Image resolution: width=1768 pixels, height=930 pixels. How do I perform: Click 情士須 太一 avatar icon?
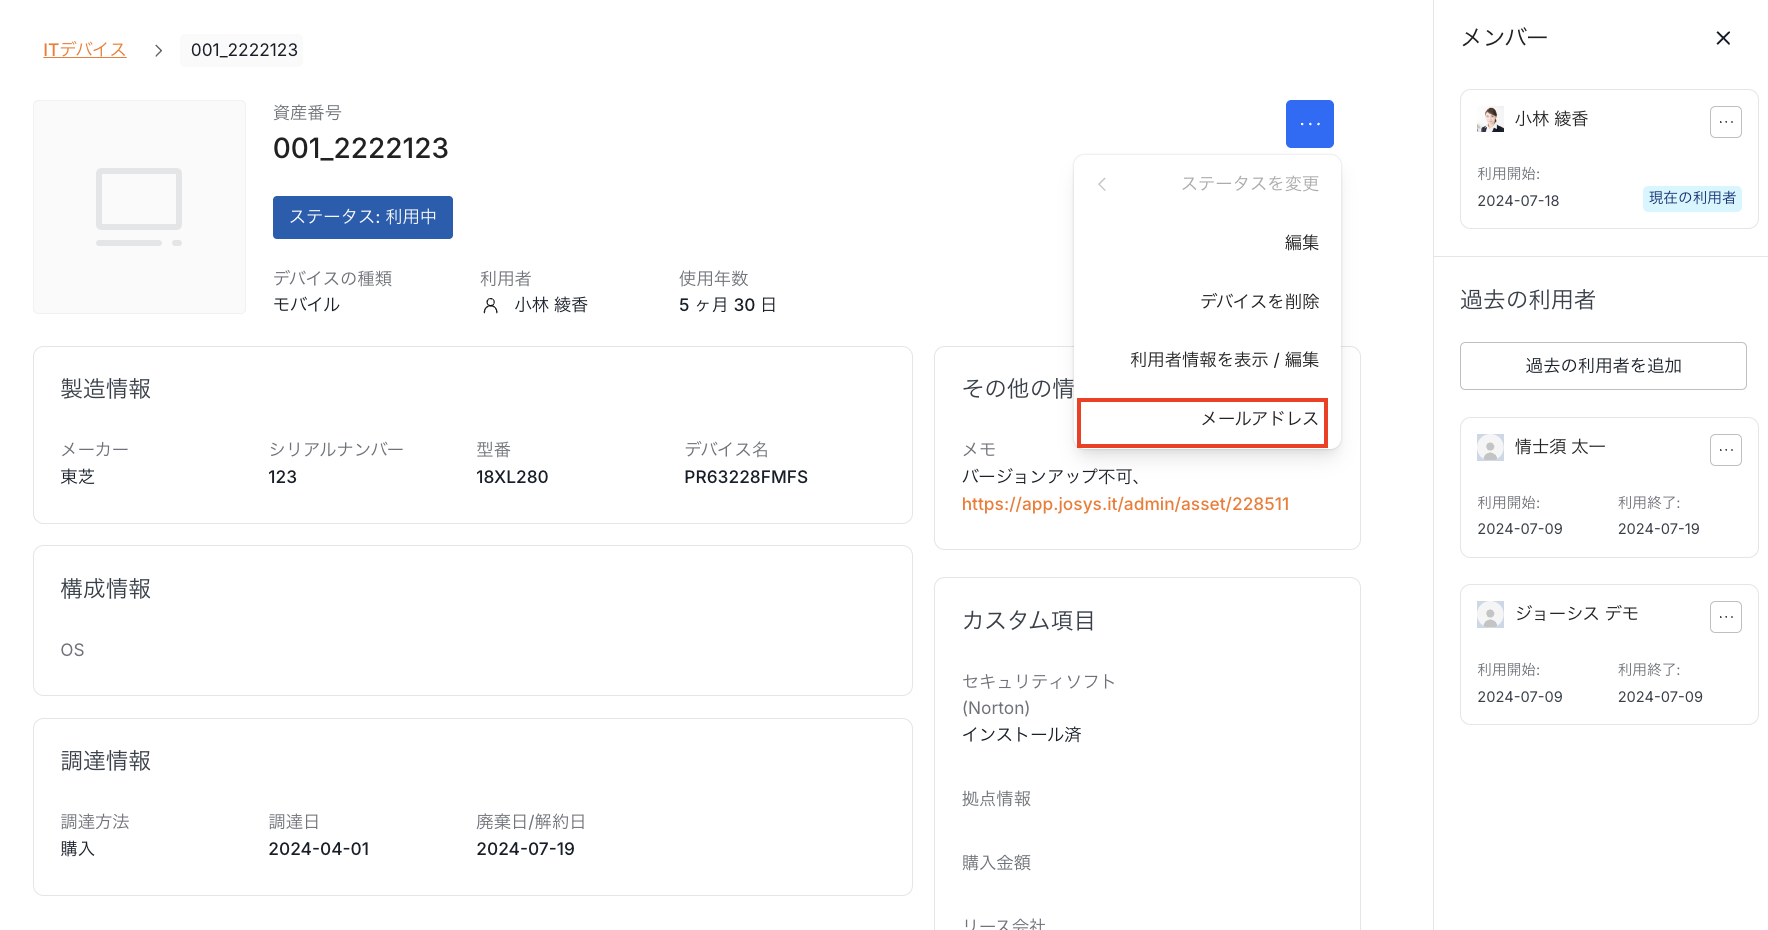pos(1490,447)
